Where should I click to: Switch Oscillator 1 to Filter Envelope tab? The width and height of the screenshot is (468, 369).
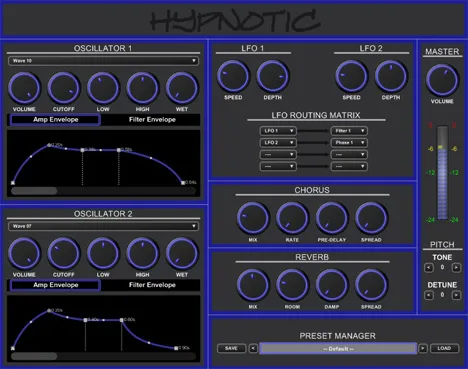coord(152,120)
